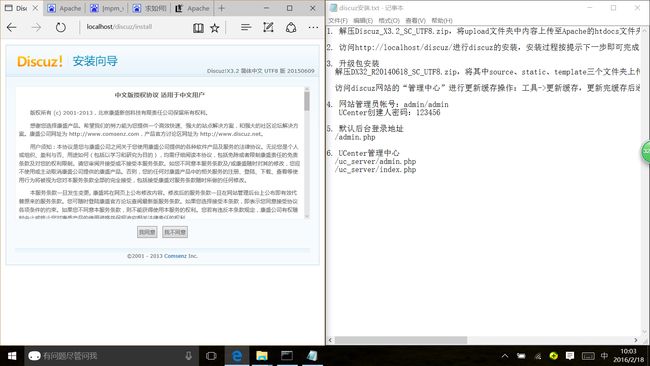Click the UCenter管理中心 heading text

(x=369, y=153)
